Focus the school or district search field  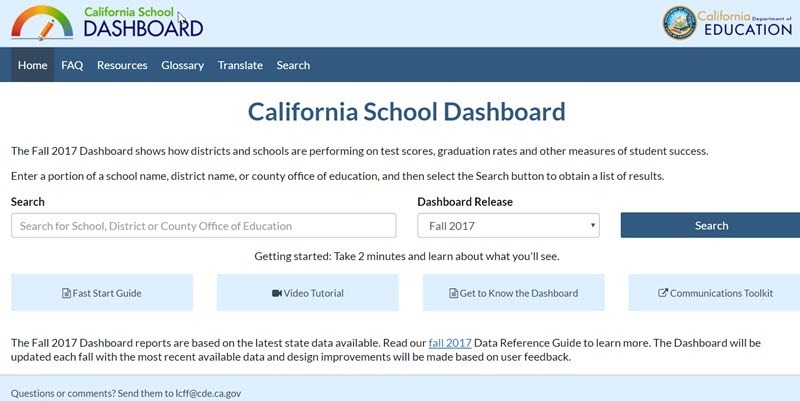click(204, 225)
